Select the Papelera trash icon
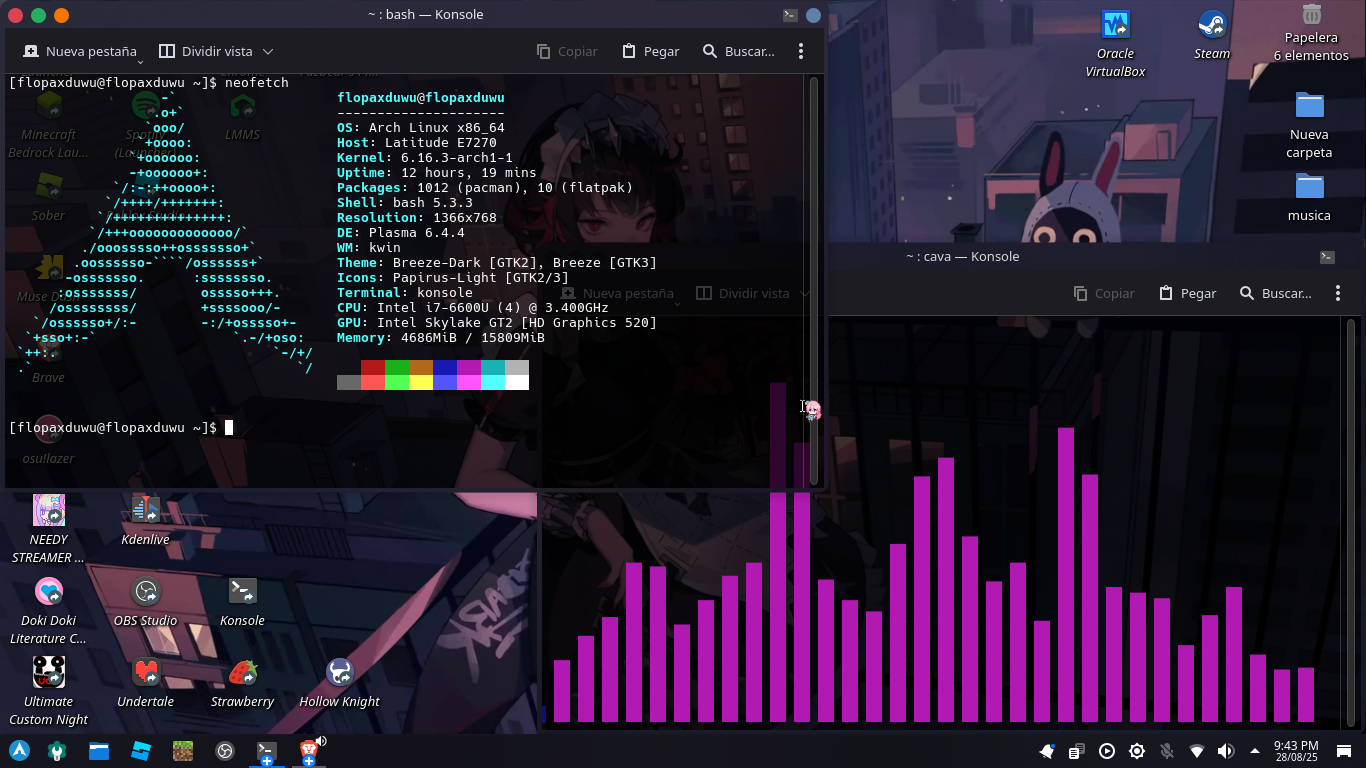The width and height of the screenshot is (1366, 768). click(1311, 32)
